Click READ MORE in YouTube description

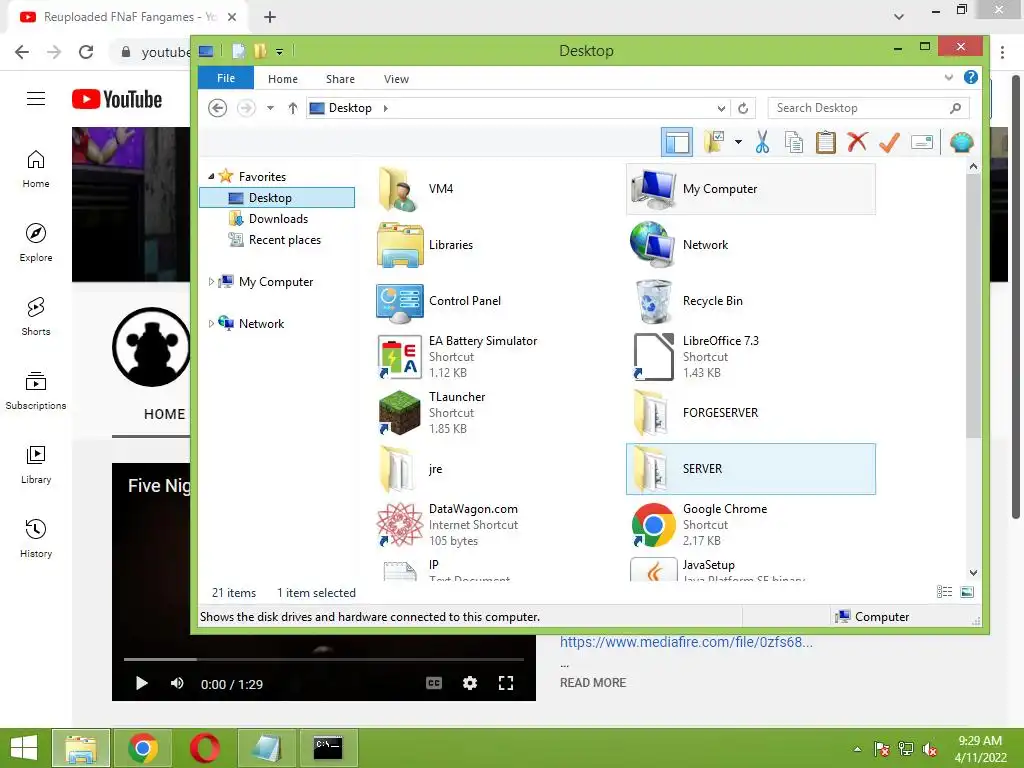pos(593,682)
